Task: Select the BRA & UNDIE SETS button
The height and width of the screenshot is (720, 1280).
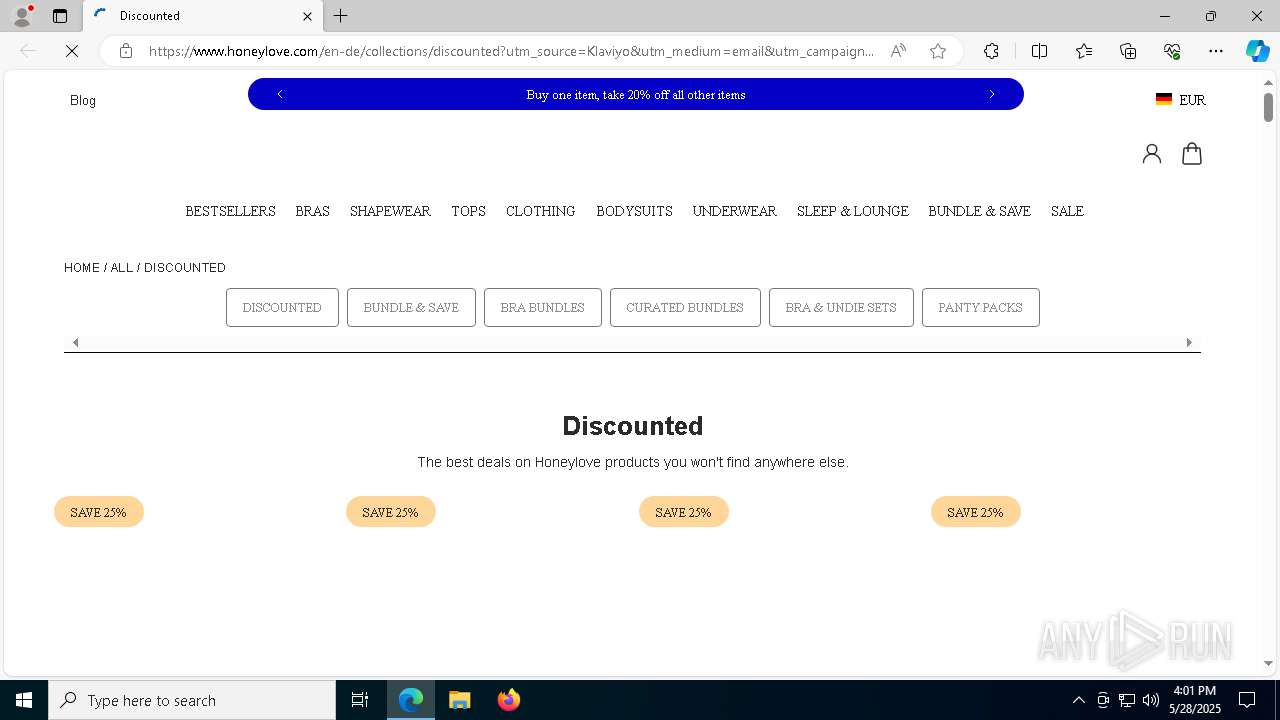Action: 841,307
